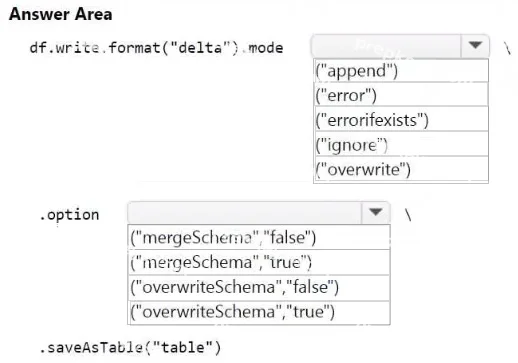The width and height of the screenshot is (518, 363).
Task: Click the empty .option combo box field
Action: coord(245,212)
